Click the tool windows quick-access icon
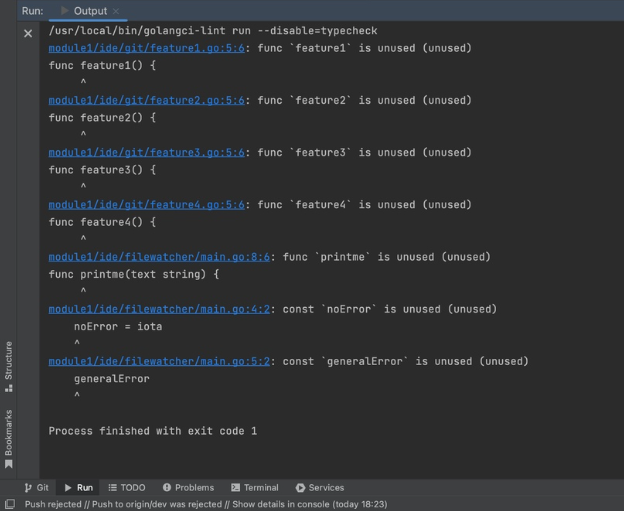This screenshot has width=625, height=511. (x=9, y=505)
